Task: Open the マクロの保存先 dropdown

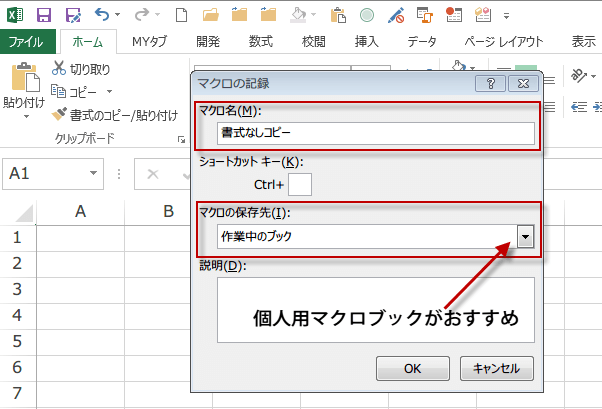Action: click(x=525, y=237)
